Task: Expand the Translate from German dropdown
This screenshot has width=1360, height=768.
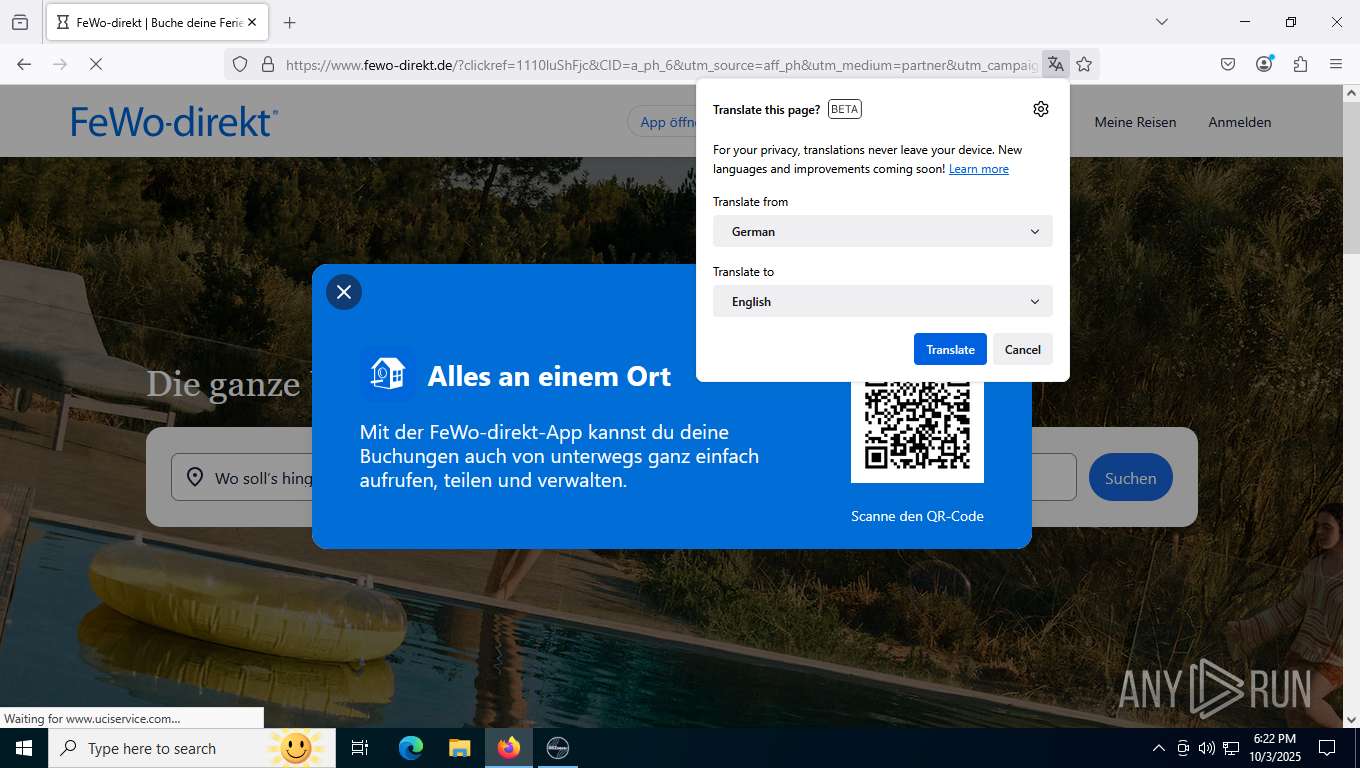Action: pyautogui.click(x=883, y=231)
